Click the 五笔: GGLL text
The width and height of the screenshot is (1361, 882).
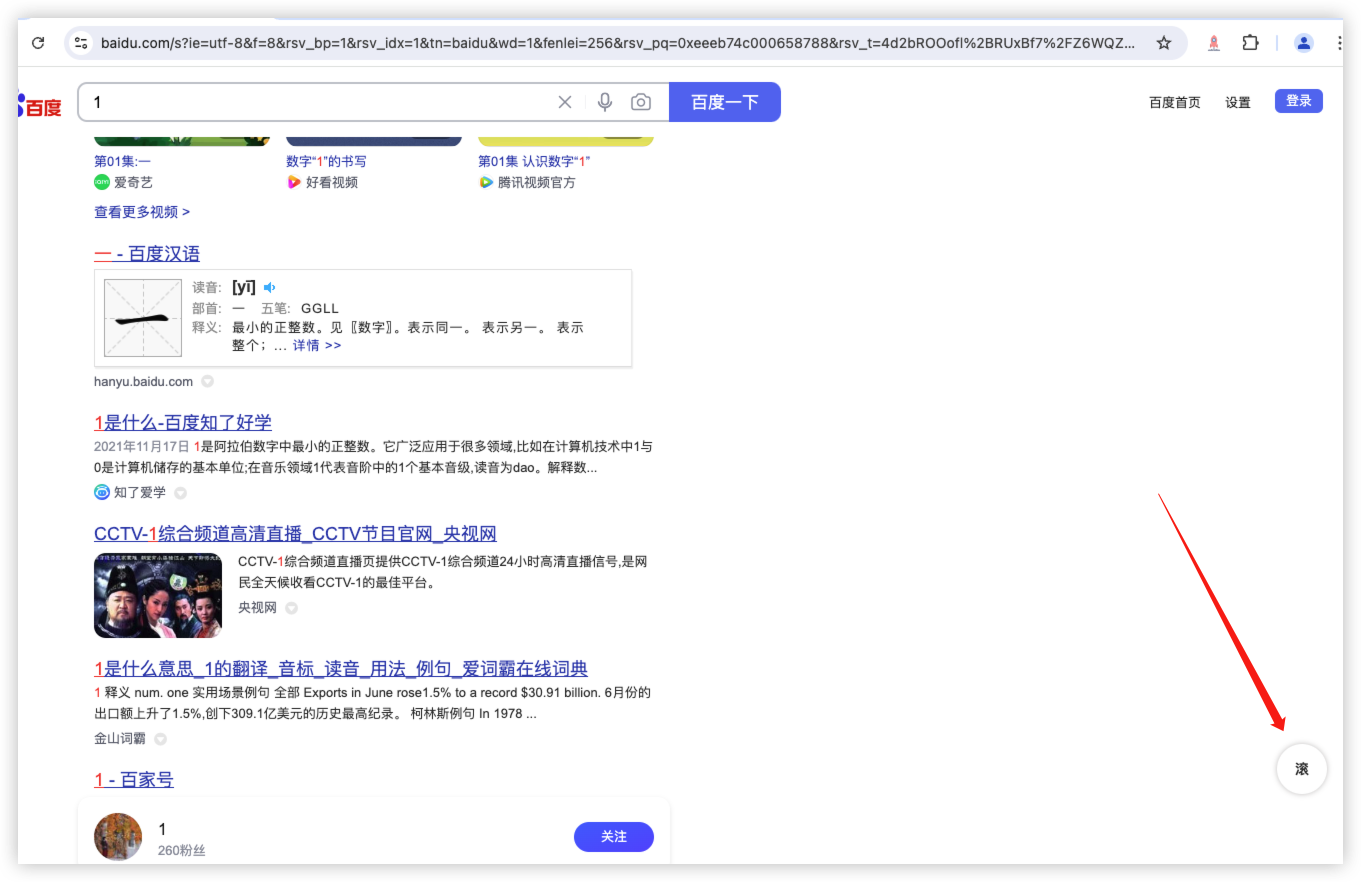click(300, 308)
